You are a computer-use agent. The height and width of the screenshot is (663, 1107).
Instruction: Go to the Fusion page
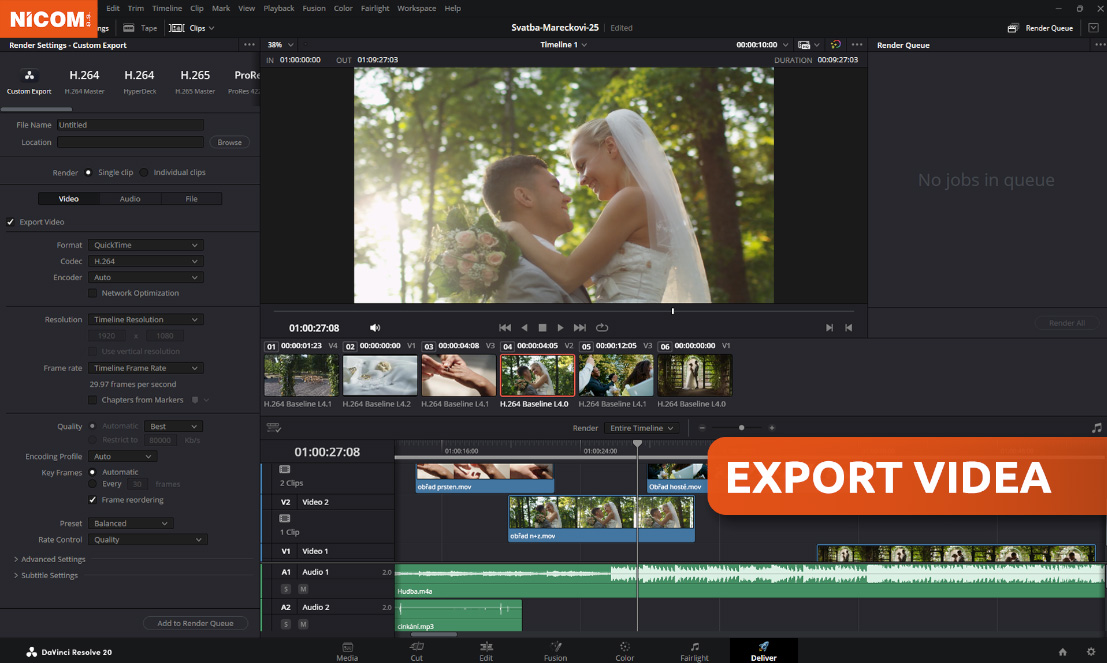(x=556, y=651)
